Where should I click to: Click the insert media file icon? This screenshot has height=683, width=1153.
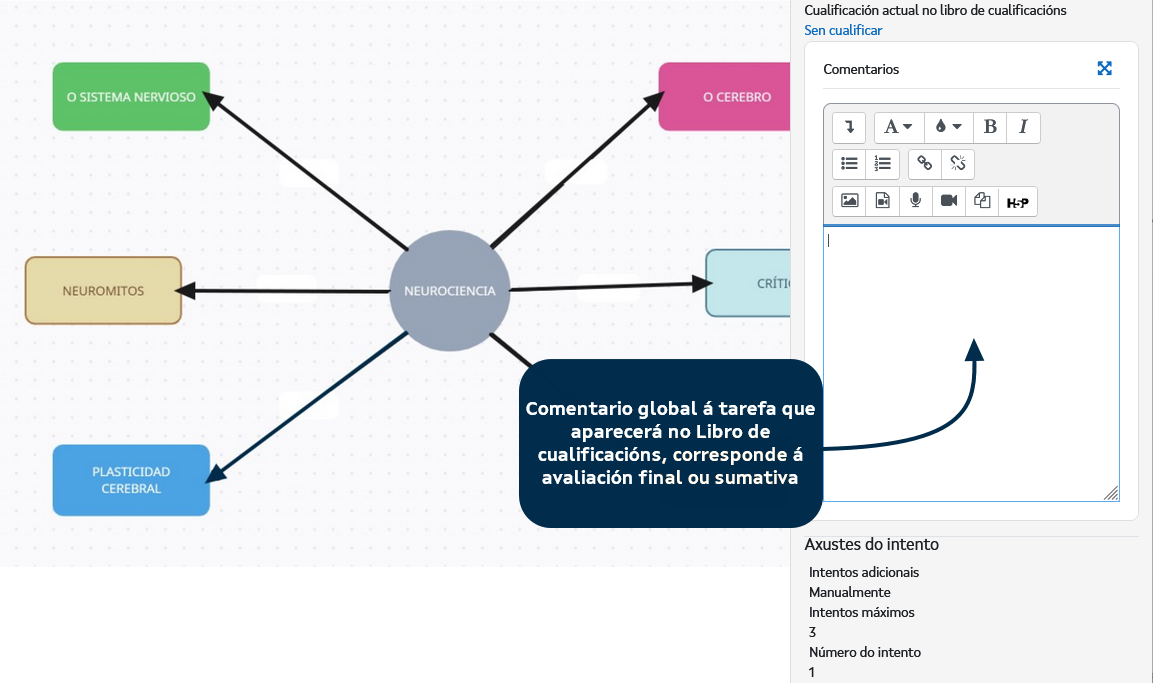882,201
